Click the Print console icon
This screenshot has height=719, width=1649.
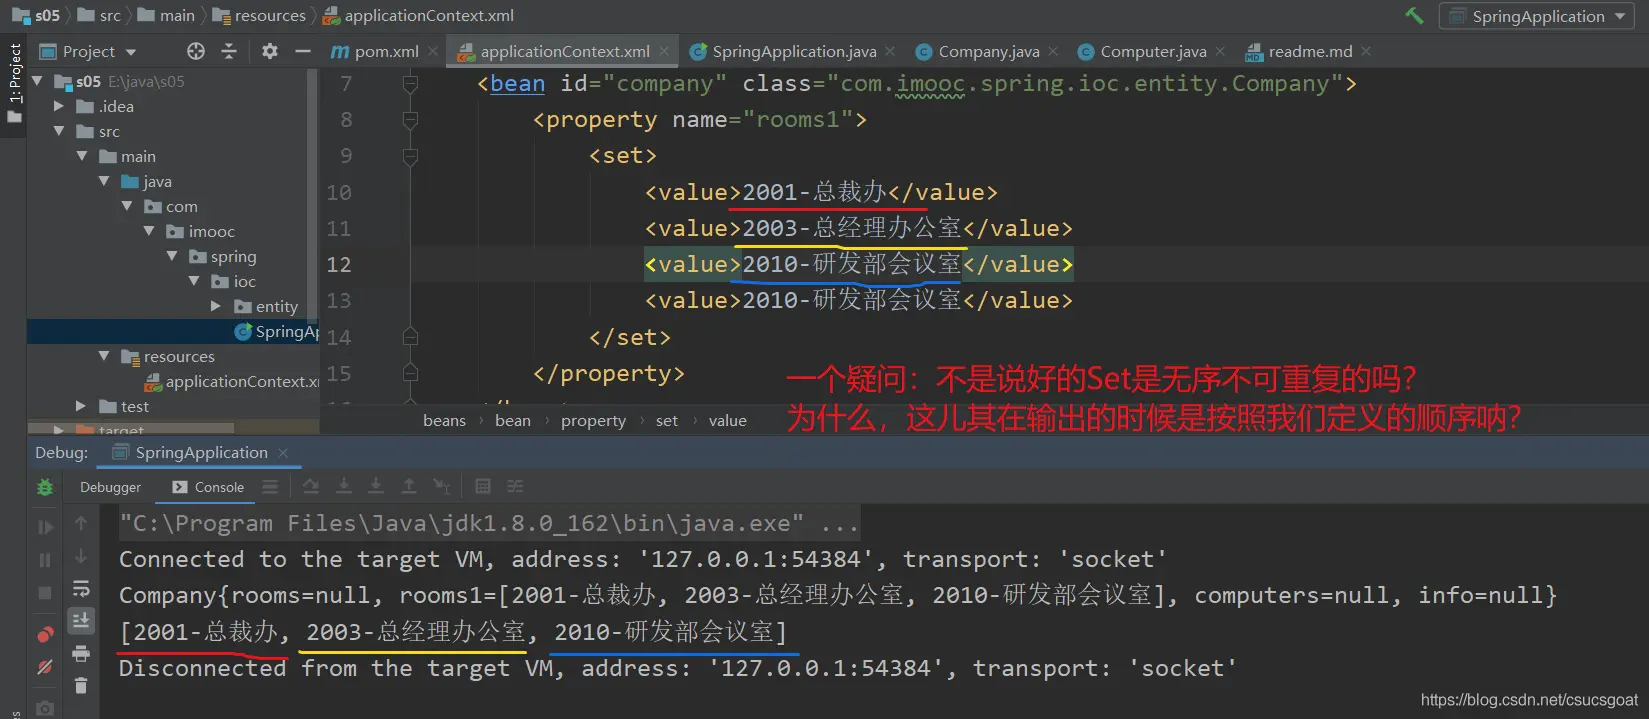pos(81,654)
